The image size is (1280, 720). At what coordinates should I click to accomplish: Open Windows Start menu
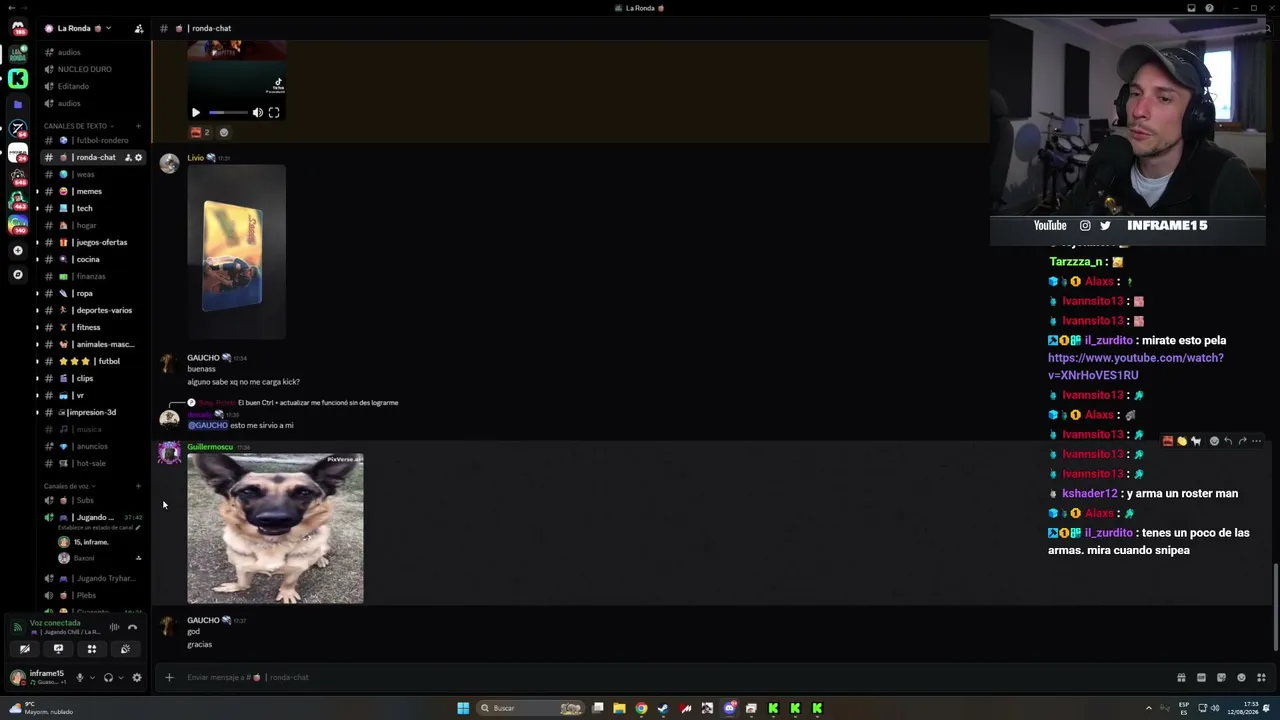463,708
